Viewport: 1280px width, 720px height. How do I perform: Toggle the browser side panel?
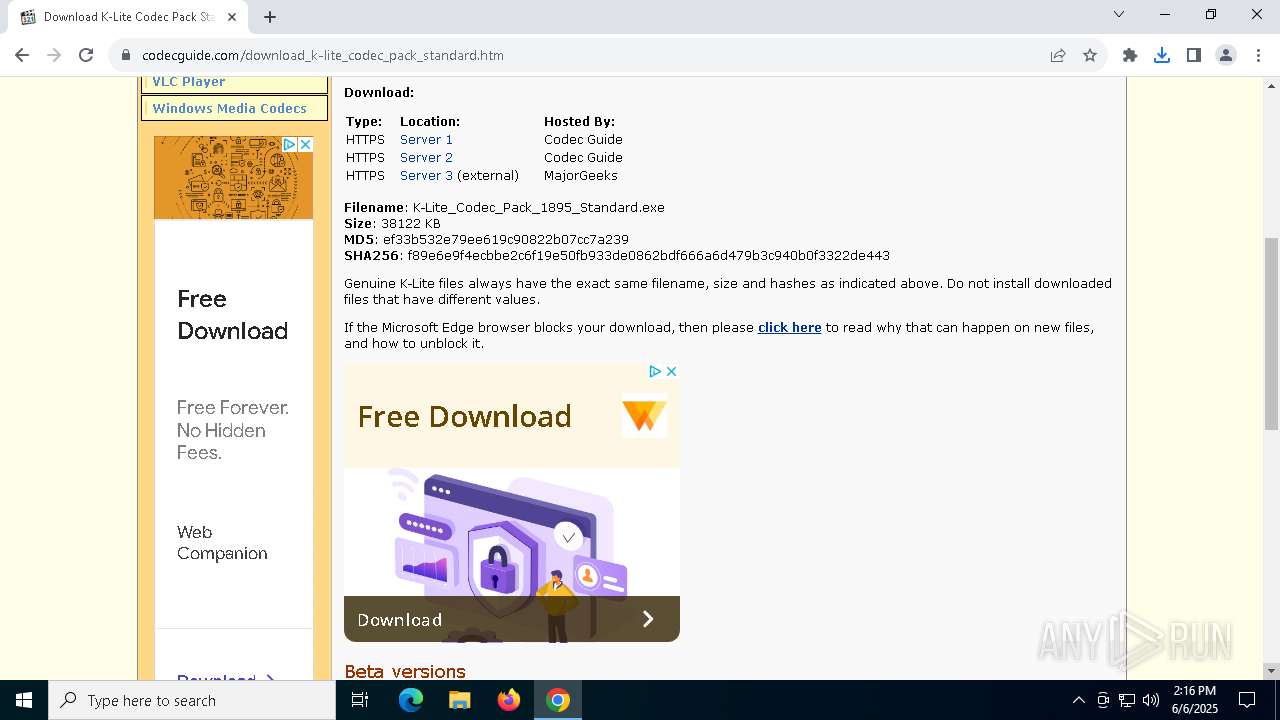pos(1194,55)
